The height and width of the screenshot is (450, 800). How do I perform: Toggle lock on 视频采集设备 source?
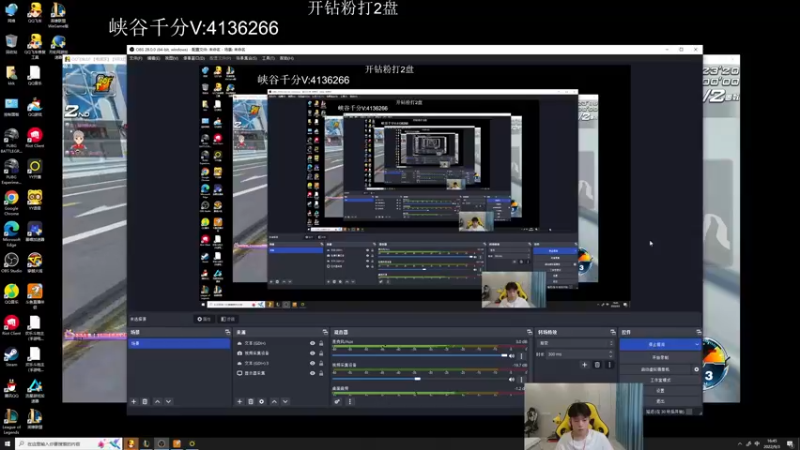(321, 353)
